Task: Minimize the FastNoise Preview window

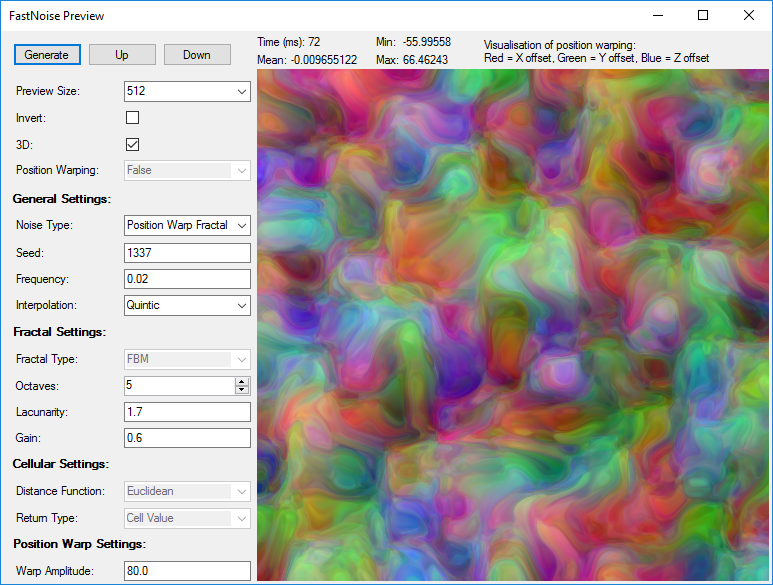Action: point(657,15)
